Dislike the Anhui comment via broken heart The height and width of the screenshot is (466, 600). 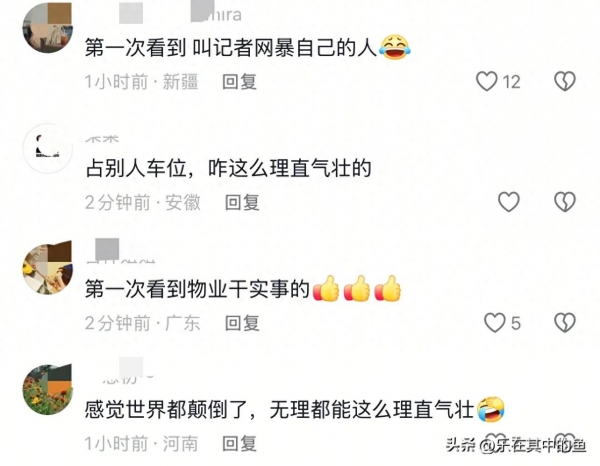pos(565,202)
